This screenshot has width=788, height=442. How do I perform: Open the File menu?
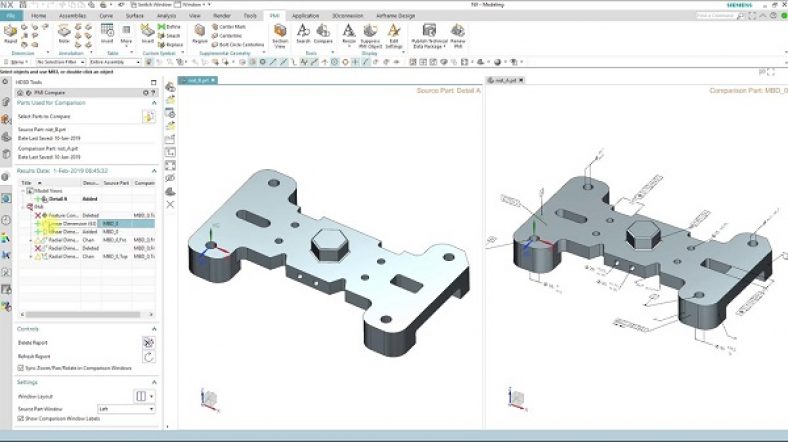pyautogui.click(x=11, y=16)
